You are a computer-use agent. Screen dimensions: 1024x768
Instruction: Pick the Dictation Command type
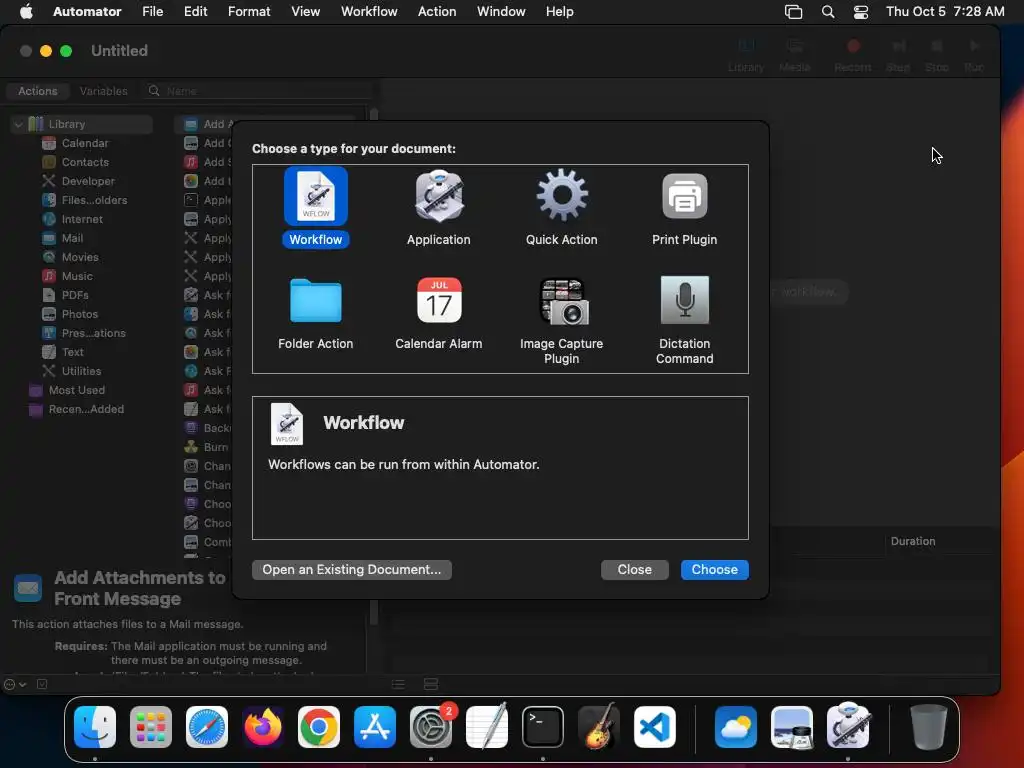(684, 320)
